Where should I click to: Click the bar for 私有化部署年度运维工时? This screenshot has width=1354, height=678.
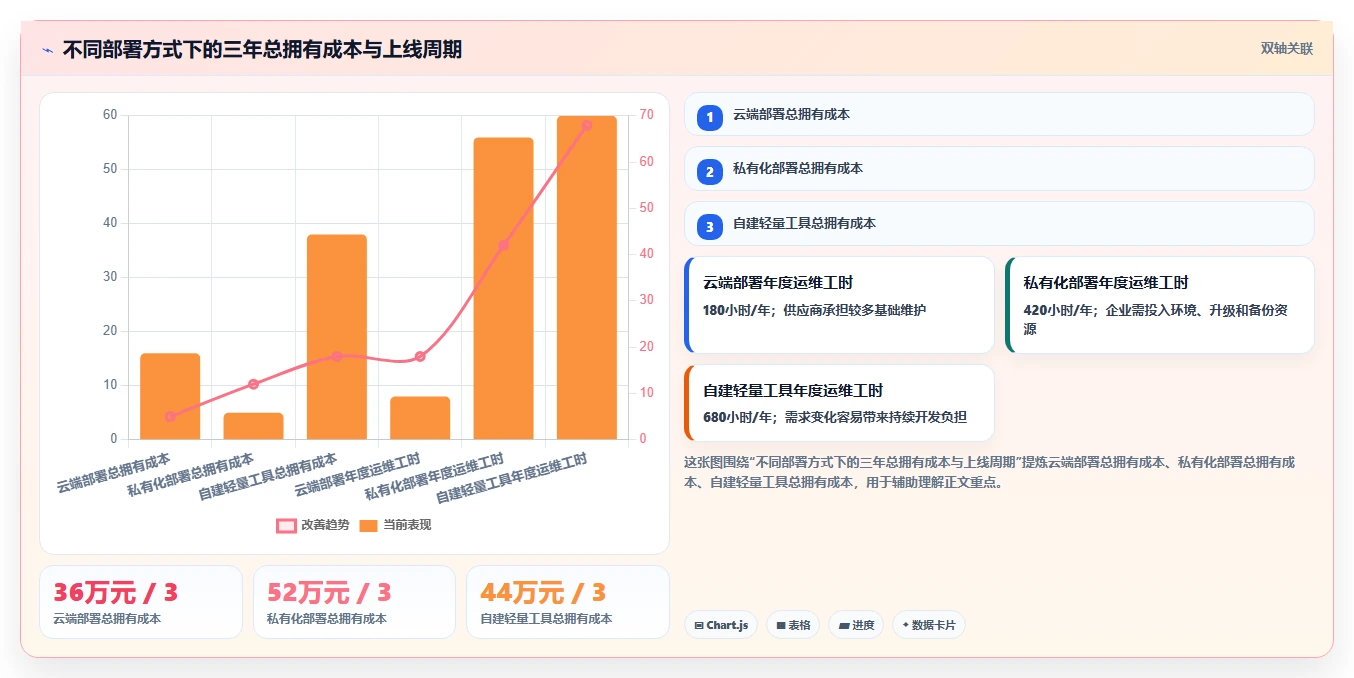click(x=503, y=288)
